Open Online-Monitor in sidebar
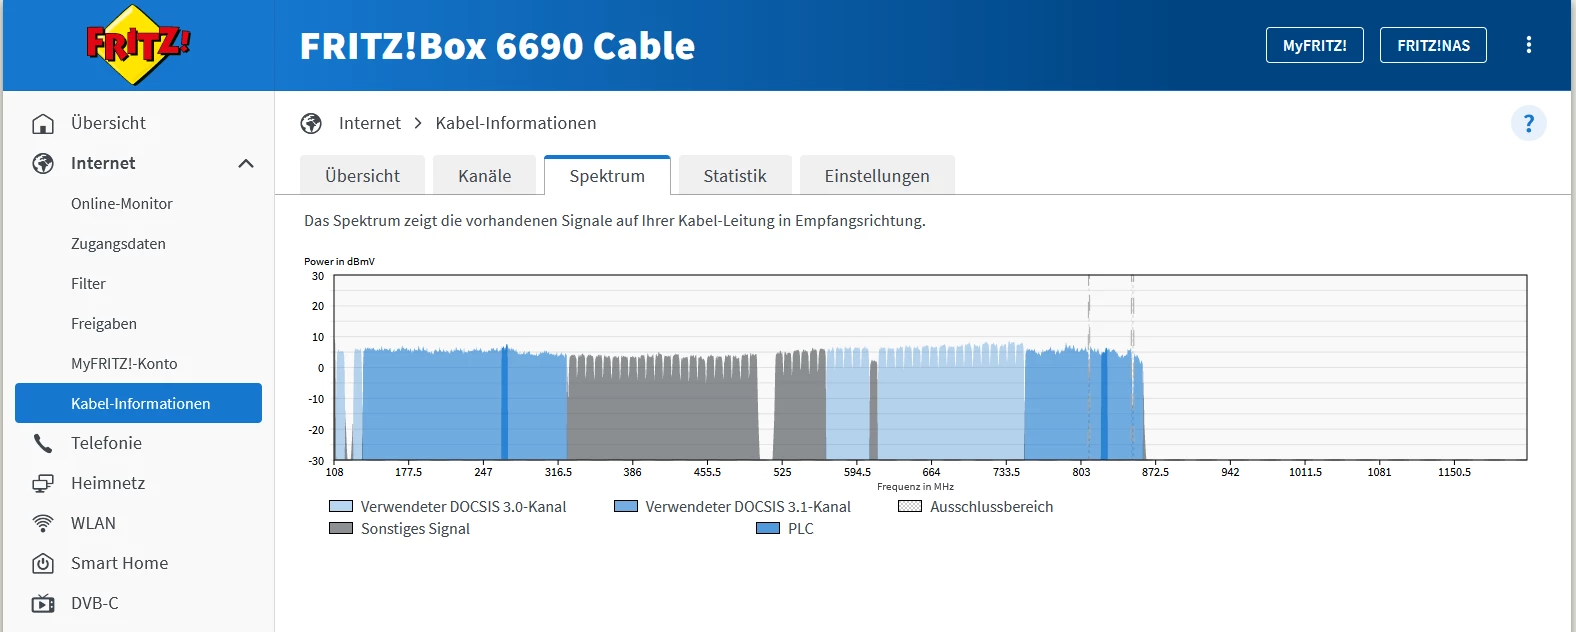This screenshot has width=1576, height=632. [x=122, y=204]
